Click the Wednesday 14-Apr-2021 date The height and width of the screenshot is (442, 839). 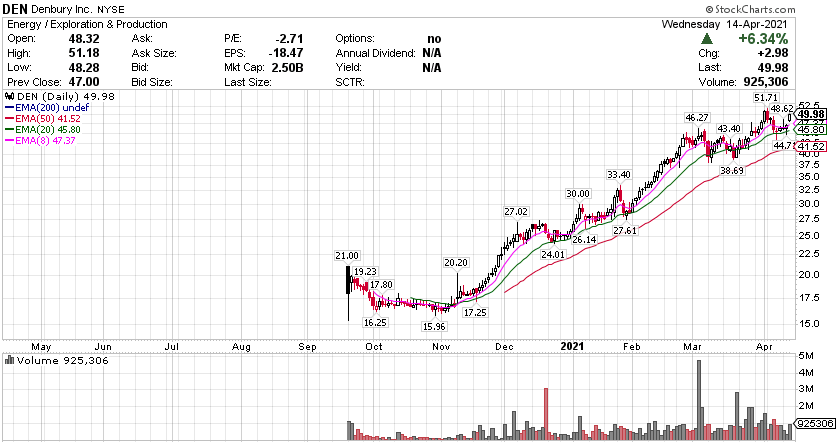click(724, 24)
